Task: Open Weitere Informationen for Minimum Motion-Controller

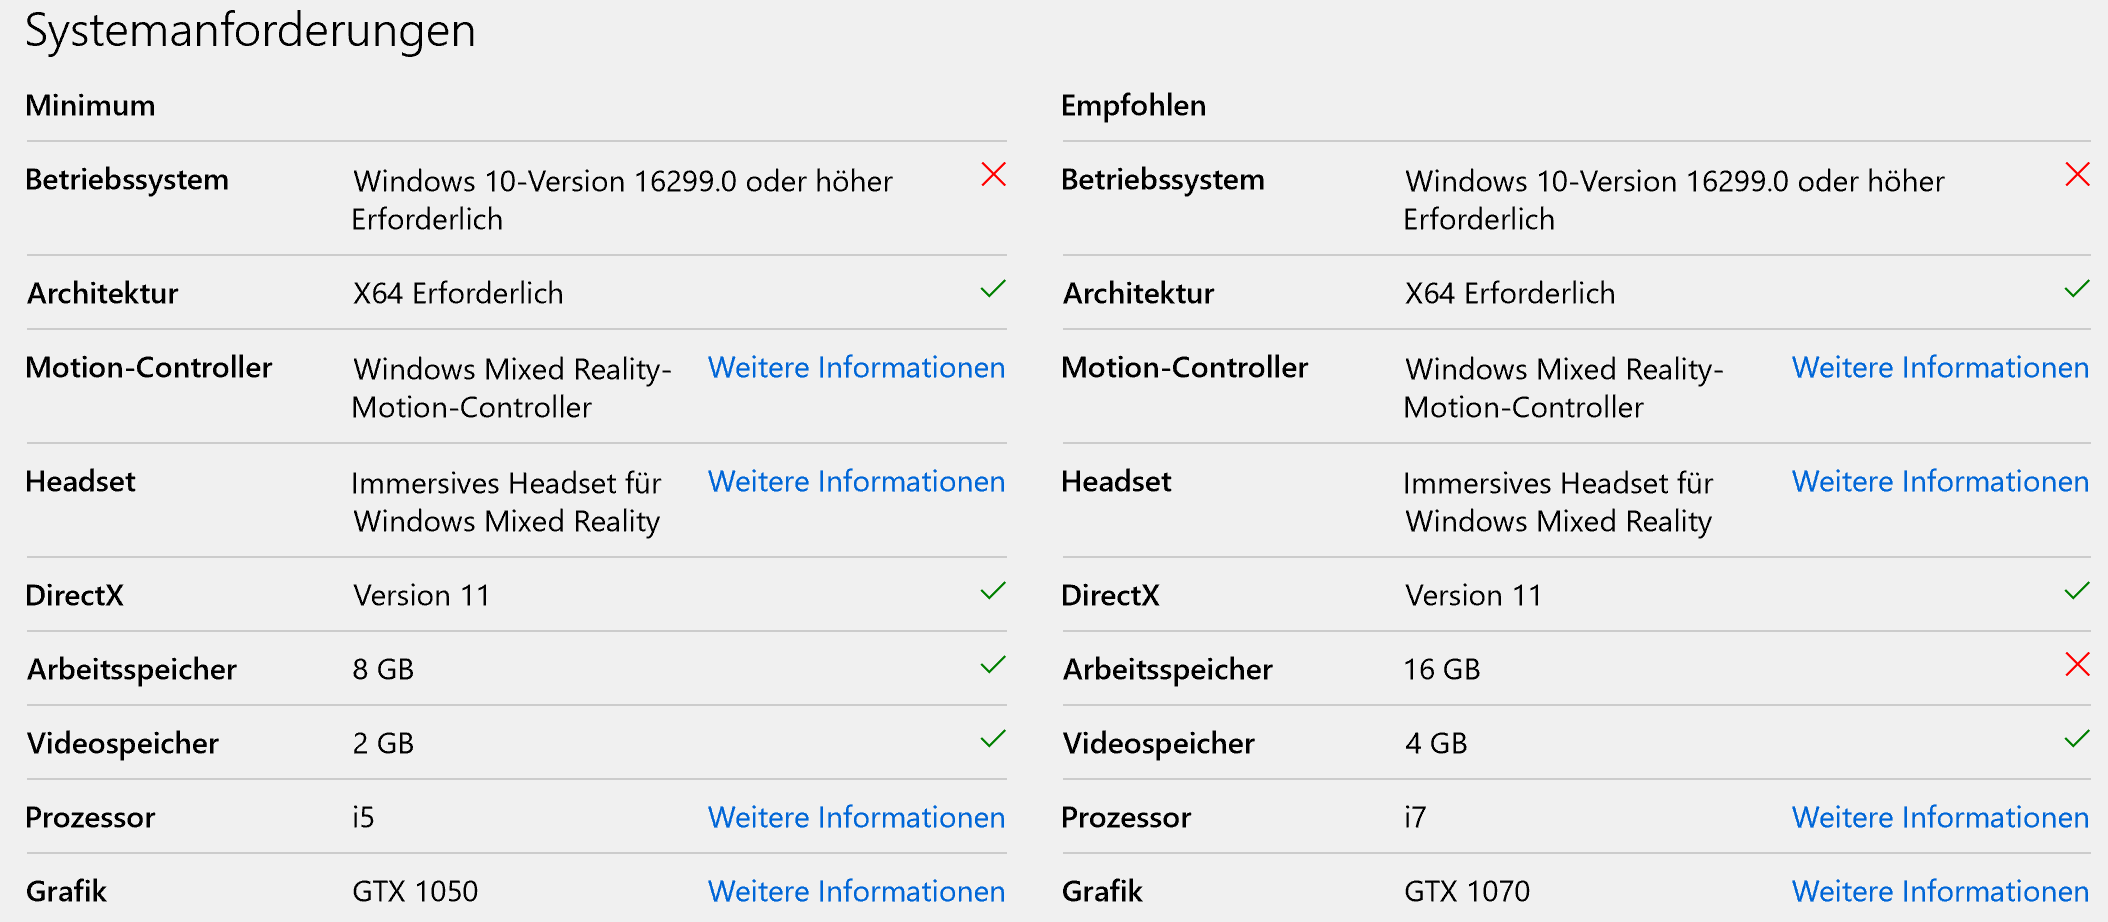Action: click(x=856, y=368)
